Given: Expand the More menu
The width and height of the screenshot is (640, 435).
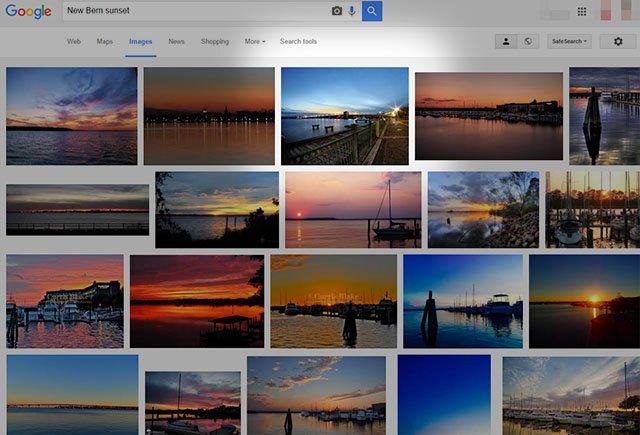Looking at the screenshot, I should (255, 41).
